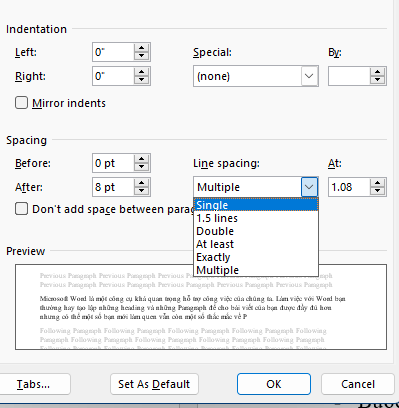Enable the Mirror indents checkbox
This screenshot has width=399, height=408.
pyautogui.click(x=22, y=103)
